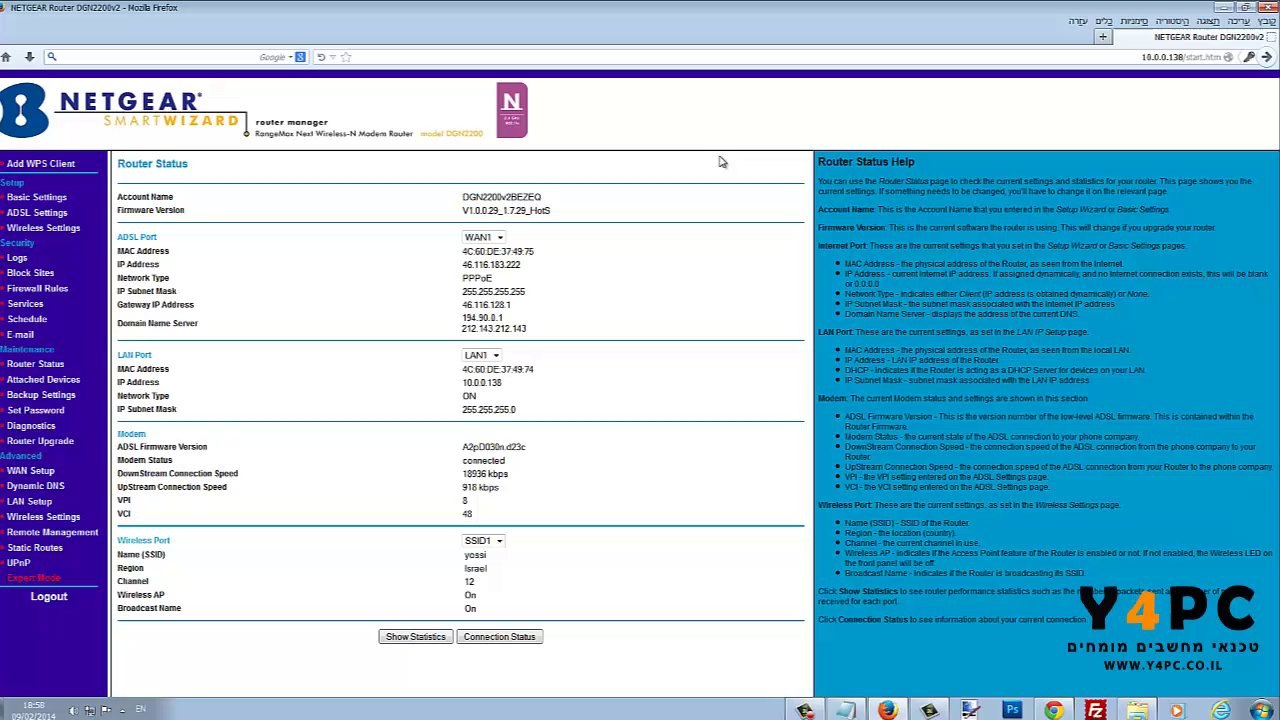Open Firewall Rules page
The width and height of the screenshot is (1280, 720).
point(38,289)
